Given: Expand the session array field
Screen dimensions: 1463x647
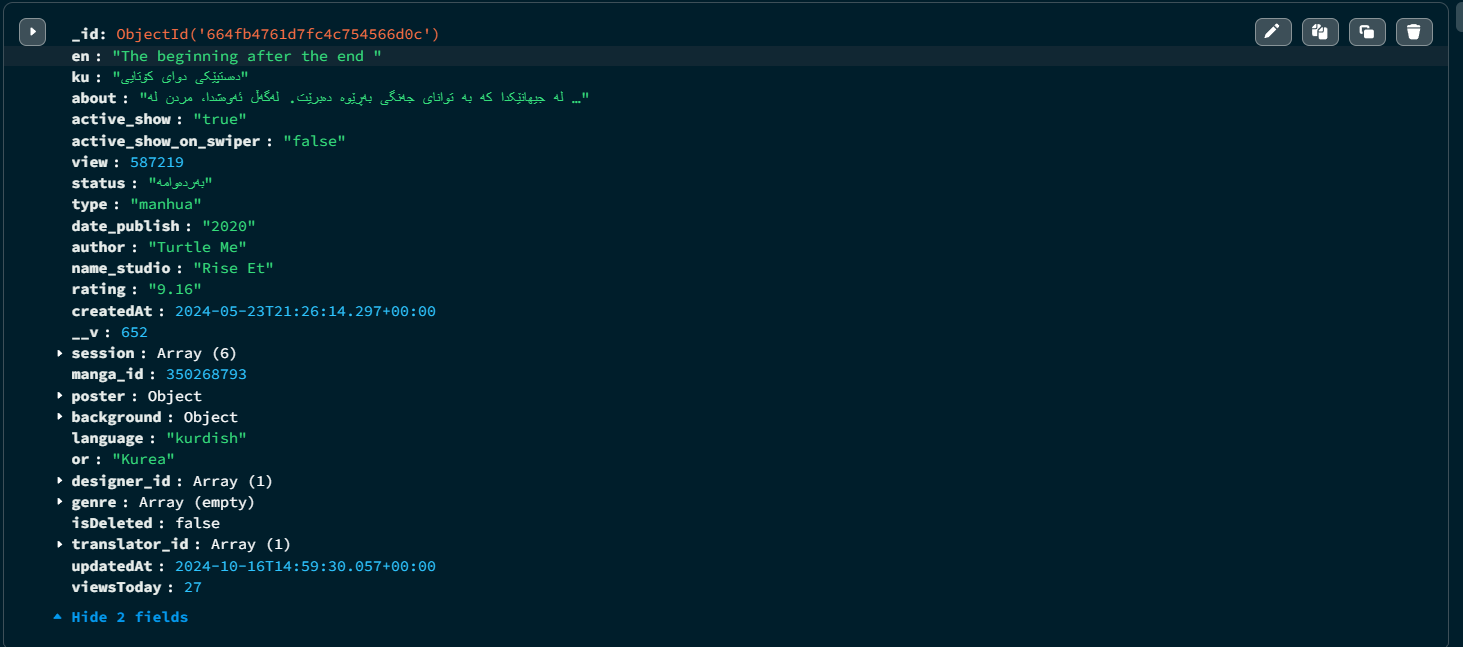Looking at the screenshot, I should (x=60, y=353).
